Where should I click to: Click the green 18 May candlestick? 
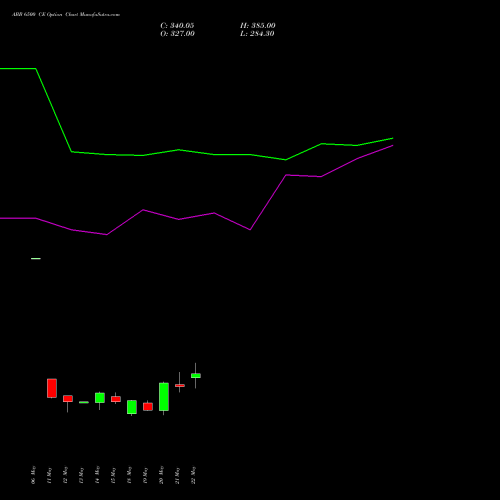coord(132,407)
